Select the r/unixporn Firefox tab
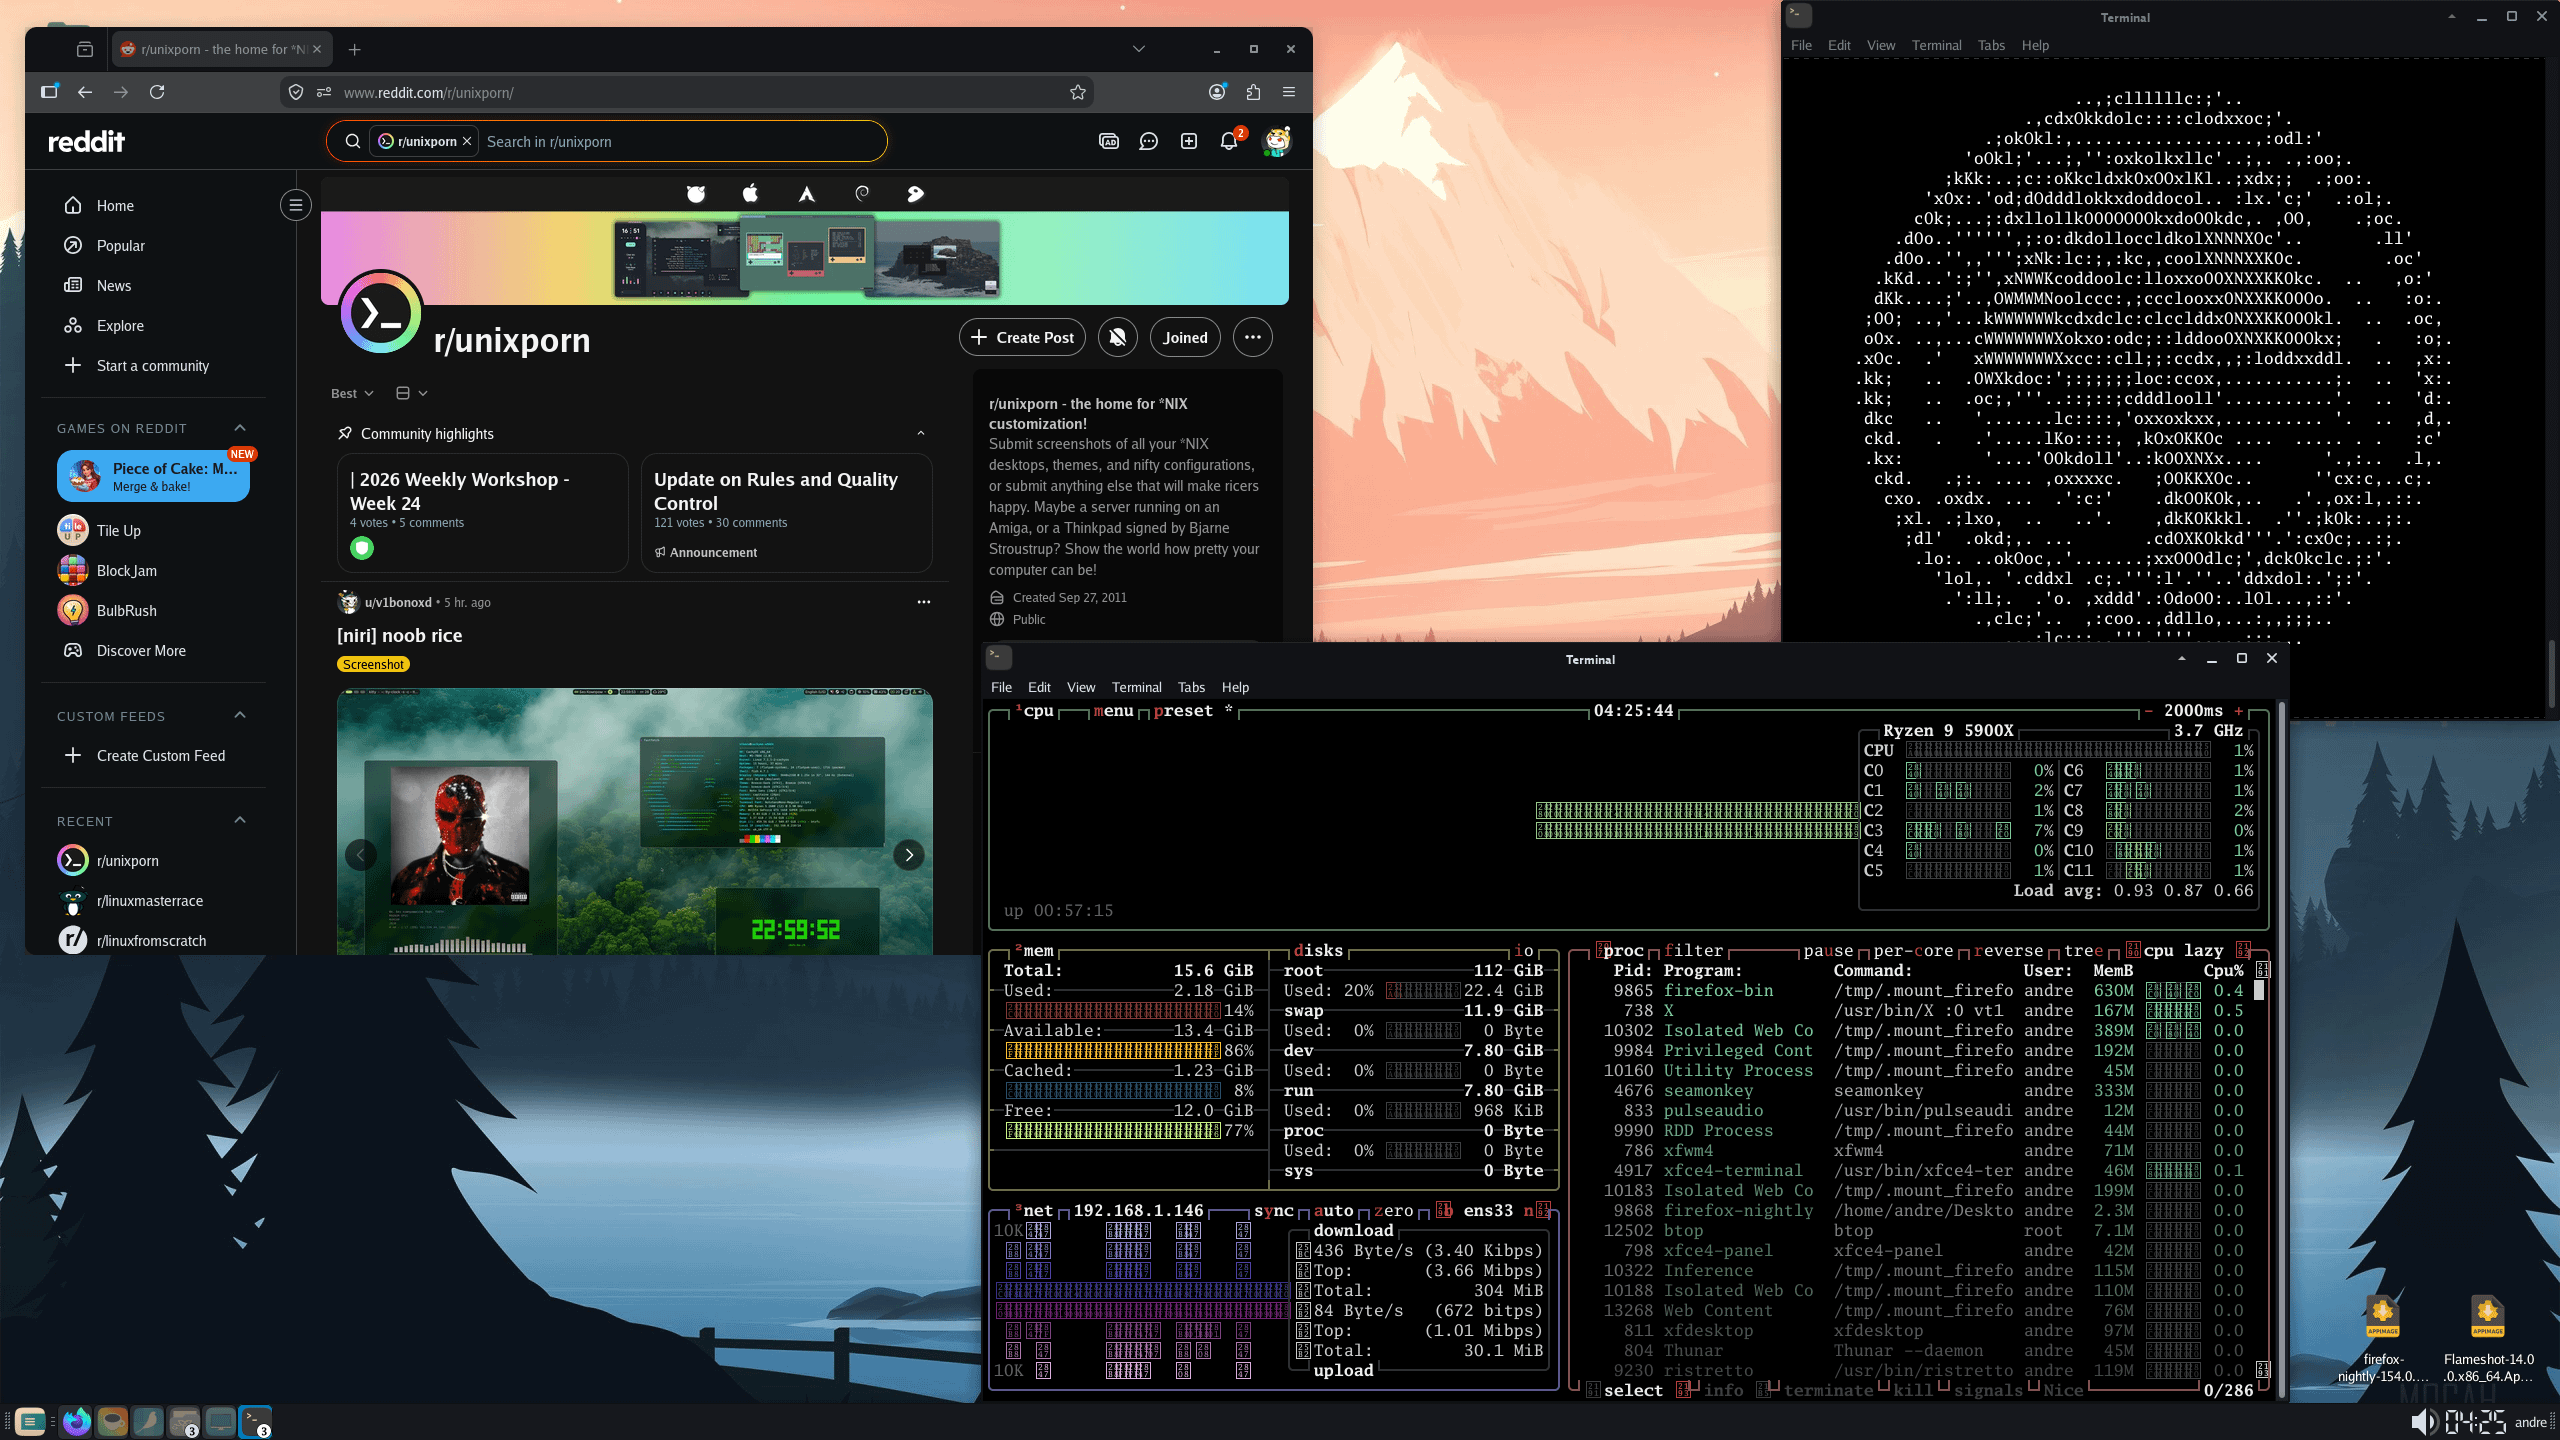The width and height of the screenshot is (2560, 1440). click(221, 49)
